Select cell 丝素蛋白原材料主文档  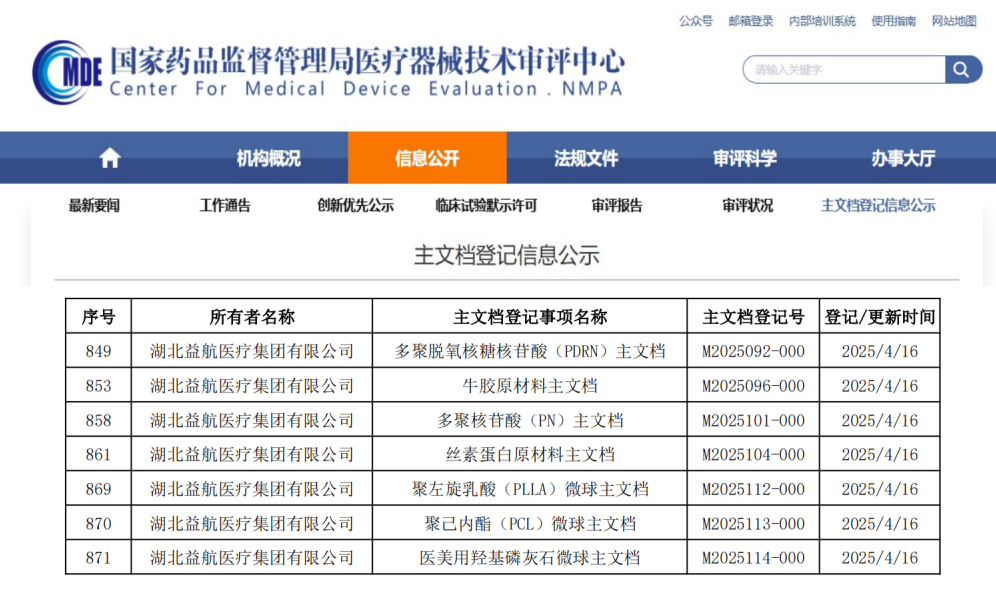(530, 454)
